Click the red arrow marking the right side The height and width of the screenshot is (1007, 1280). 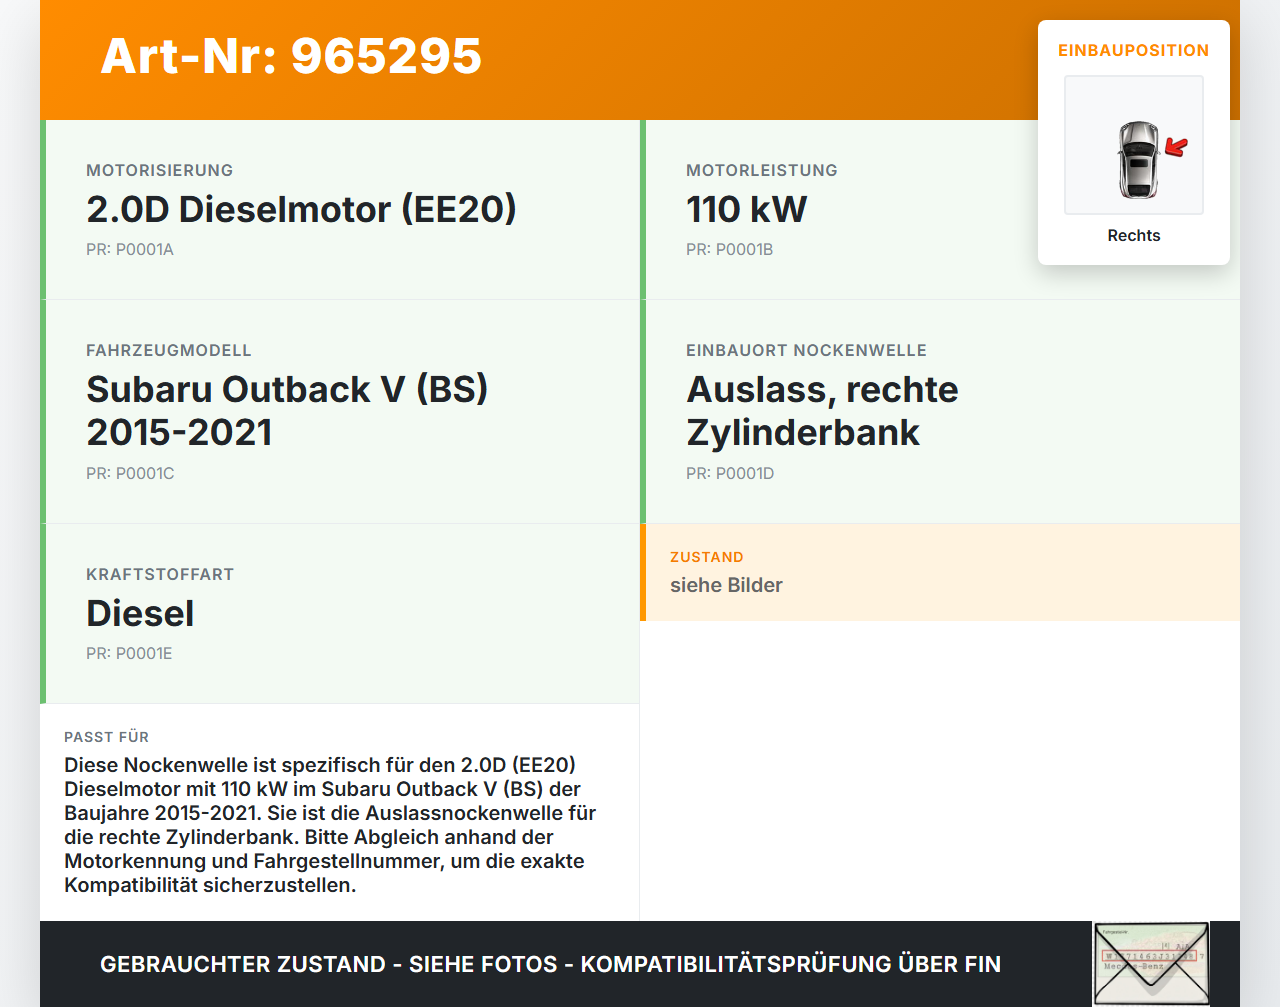[x=1177, y=148]
